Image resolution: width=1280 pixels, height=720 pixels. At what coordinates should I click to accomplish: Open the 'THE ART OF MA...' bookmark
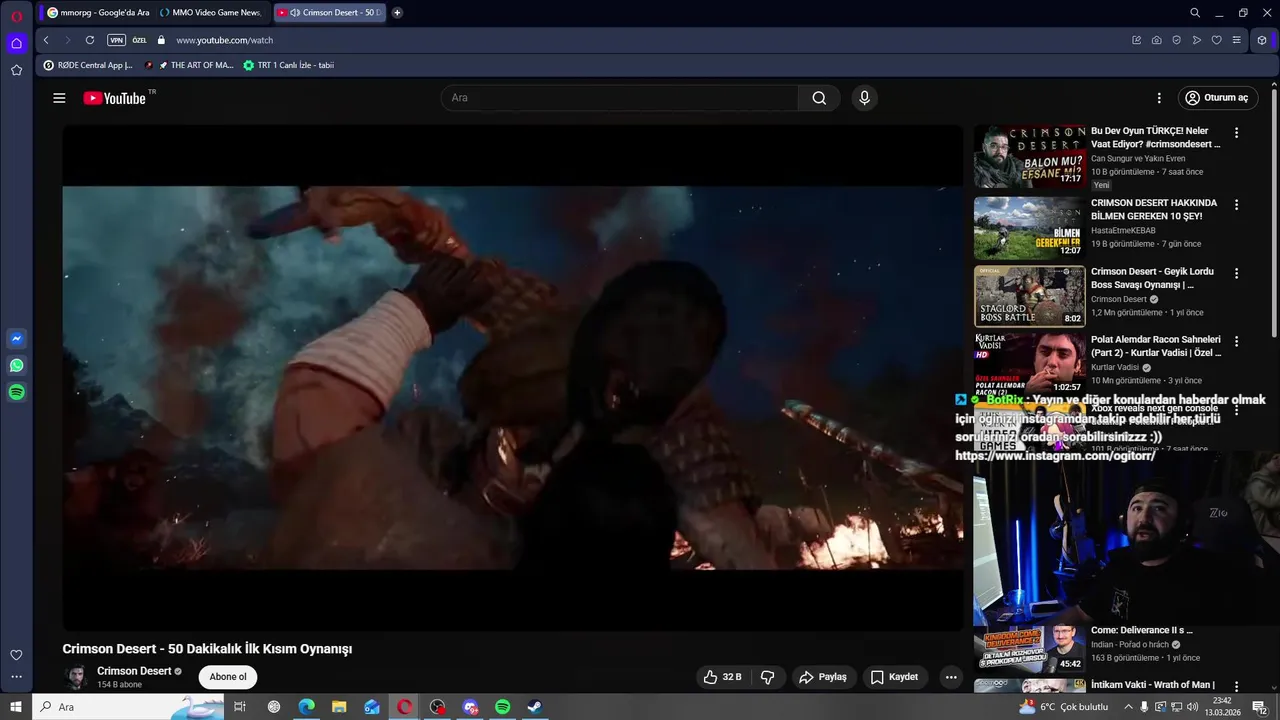click(189, 65)
